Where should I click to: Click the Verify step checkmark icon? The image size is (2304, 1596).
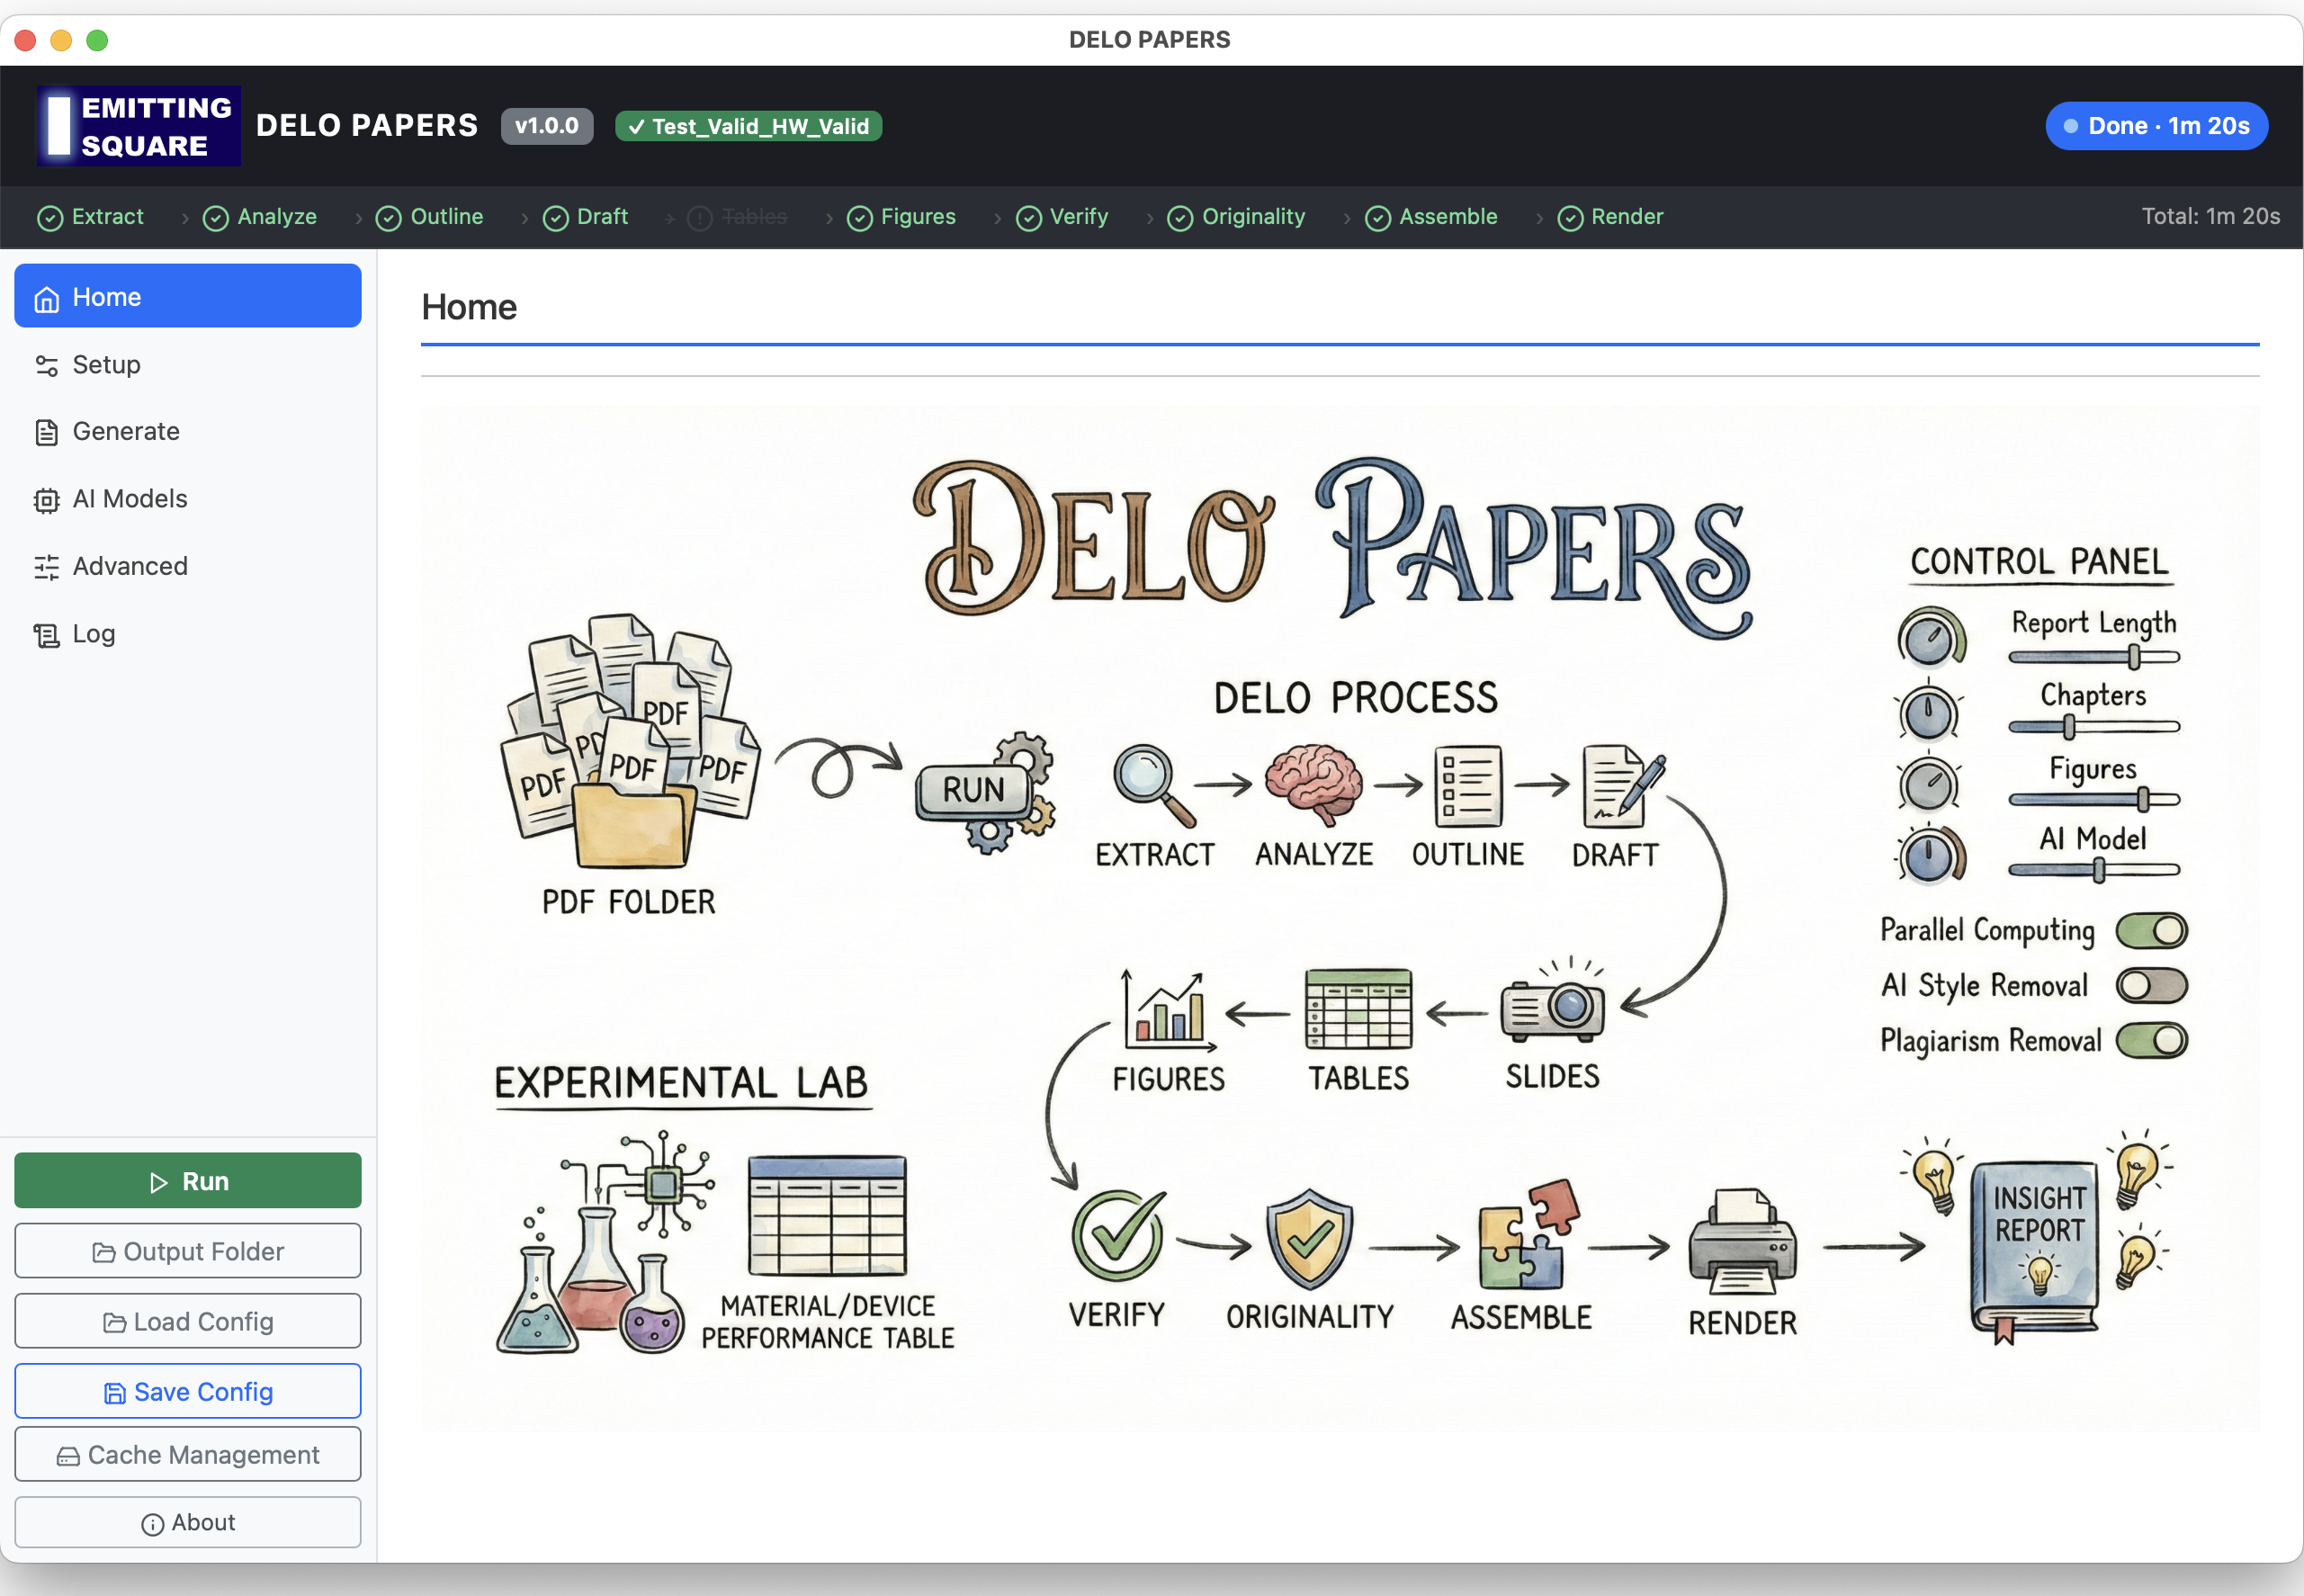click(x=1029, y=217)
